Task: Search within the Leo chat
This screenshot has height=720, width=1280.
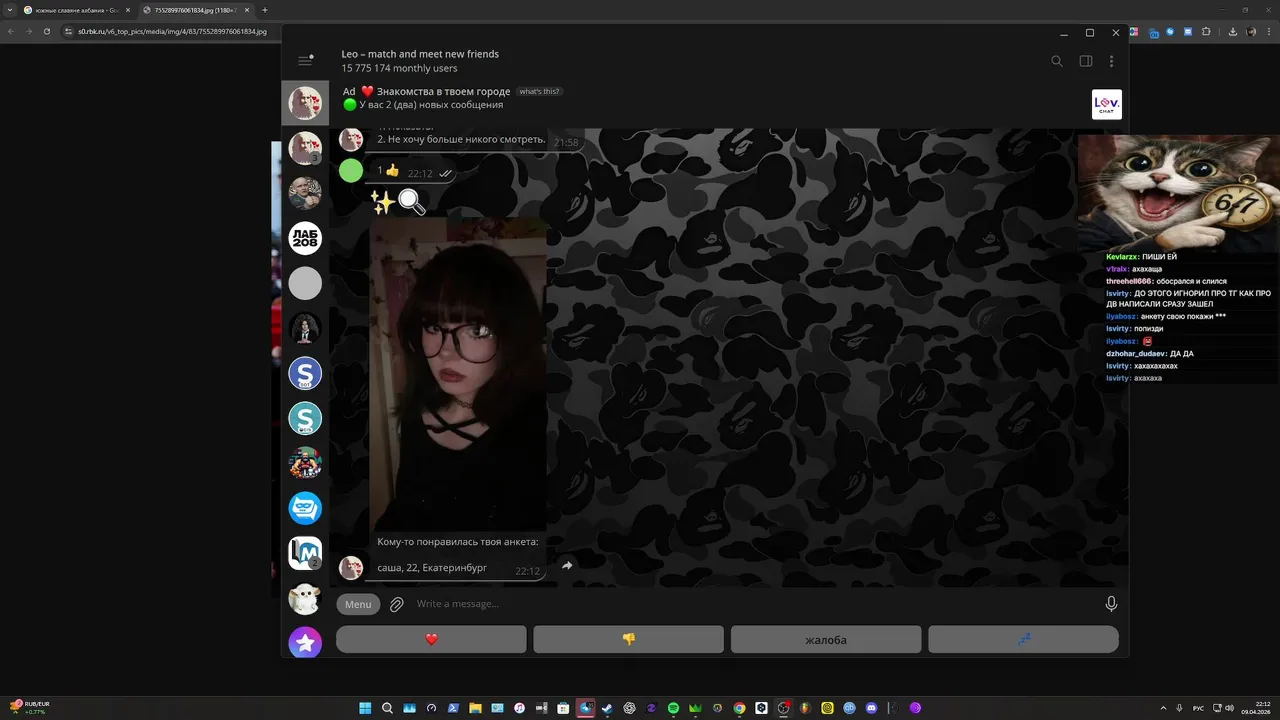Action: [x=1057, y=61]
